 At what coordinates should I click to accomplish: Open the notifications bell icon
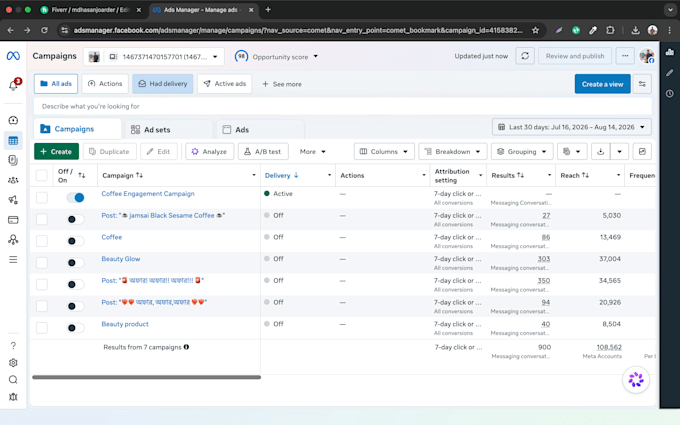(x=13, y=85)
